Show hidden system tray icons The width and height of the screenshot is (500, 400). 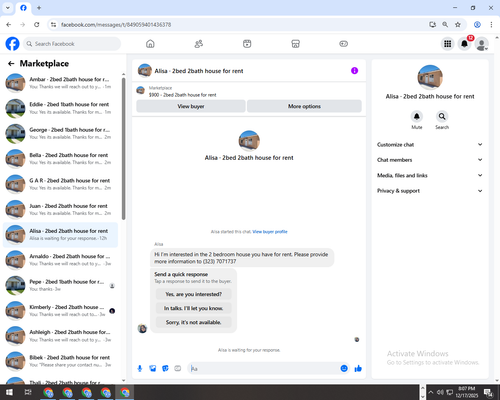pos(431,392)
